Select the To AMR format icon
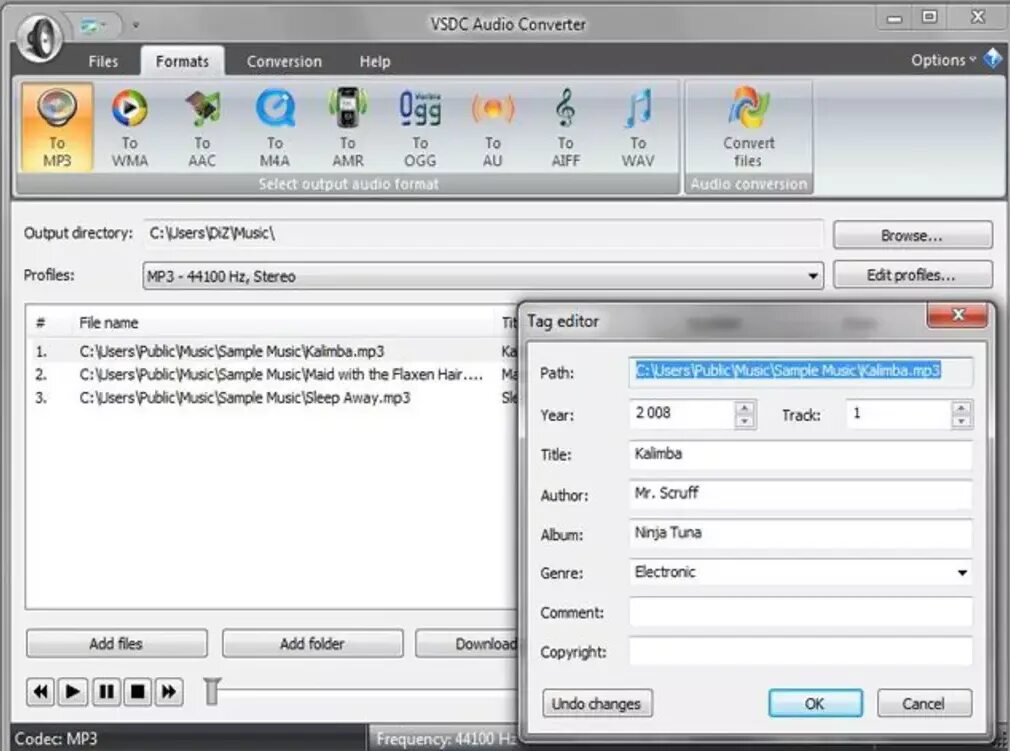1010x751 pixels. point(348,128)
